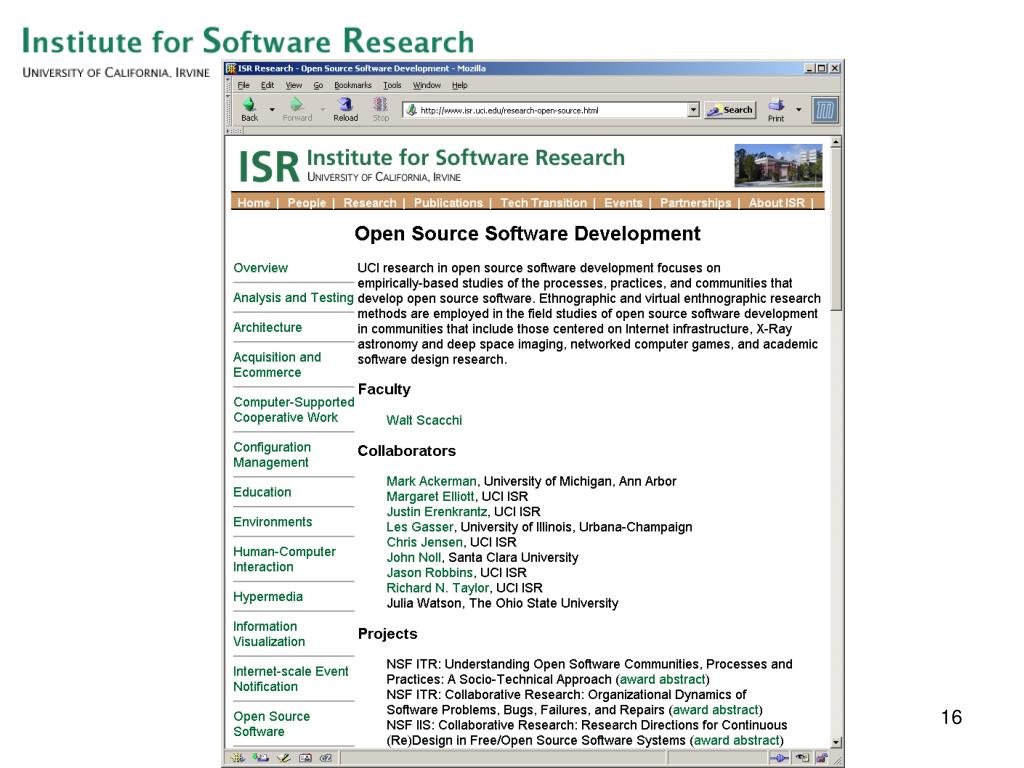
Task: Open Architecture sidebar link
Action: pyautogui.click(x=267, y=327)
